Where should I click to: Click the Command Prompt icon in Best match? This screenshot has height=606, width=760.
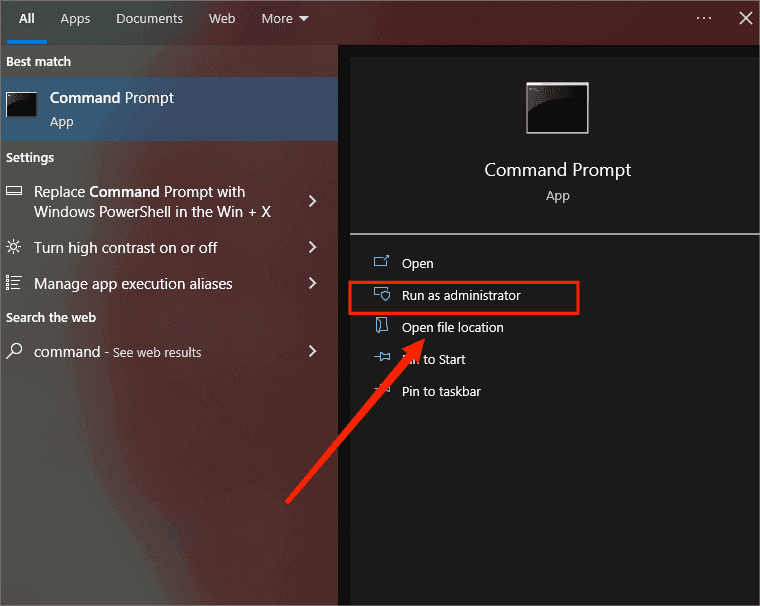click(x=22, y=104)
